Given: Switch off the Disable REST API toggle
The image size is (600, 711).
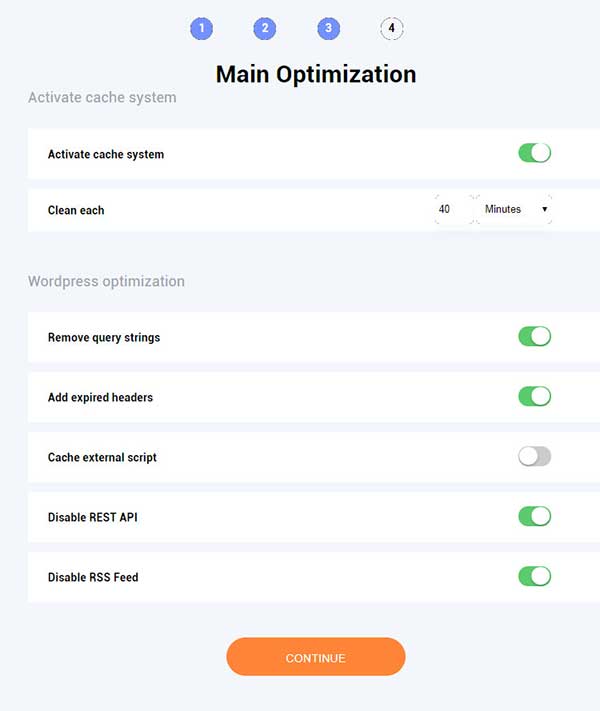Looking at the screenshot, I should coord(534,516).
